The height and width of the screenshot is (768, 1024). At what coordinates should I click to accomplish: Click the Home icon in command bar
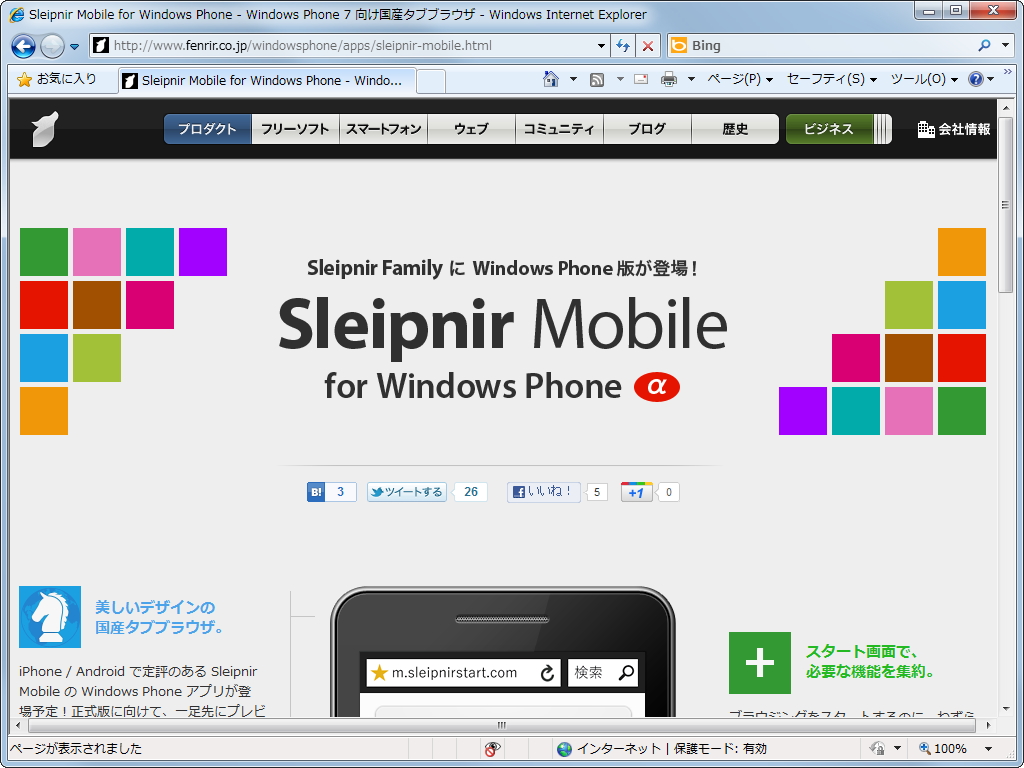coord(551,79)
